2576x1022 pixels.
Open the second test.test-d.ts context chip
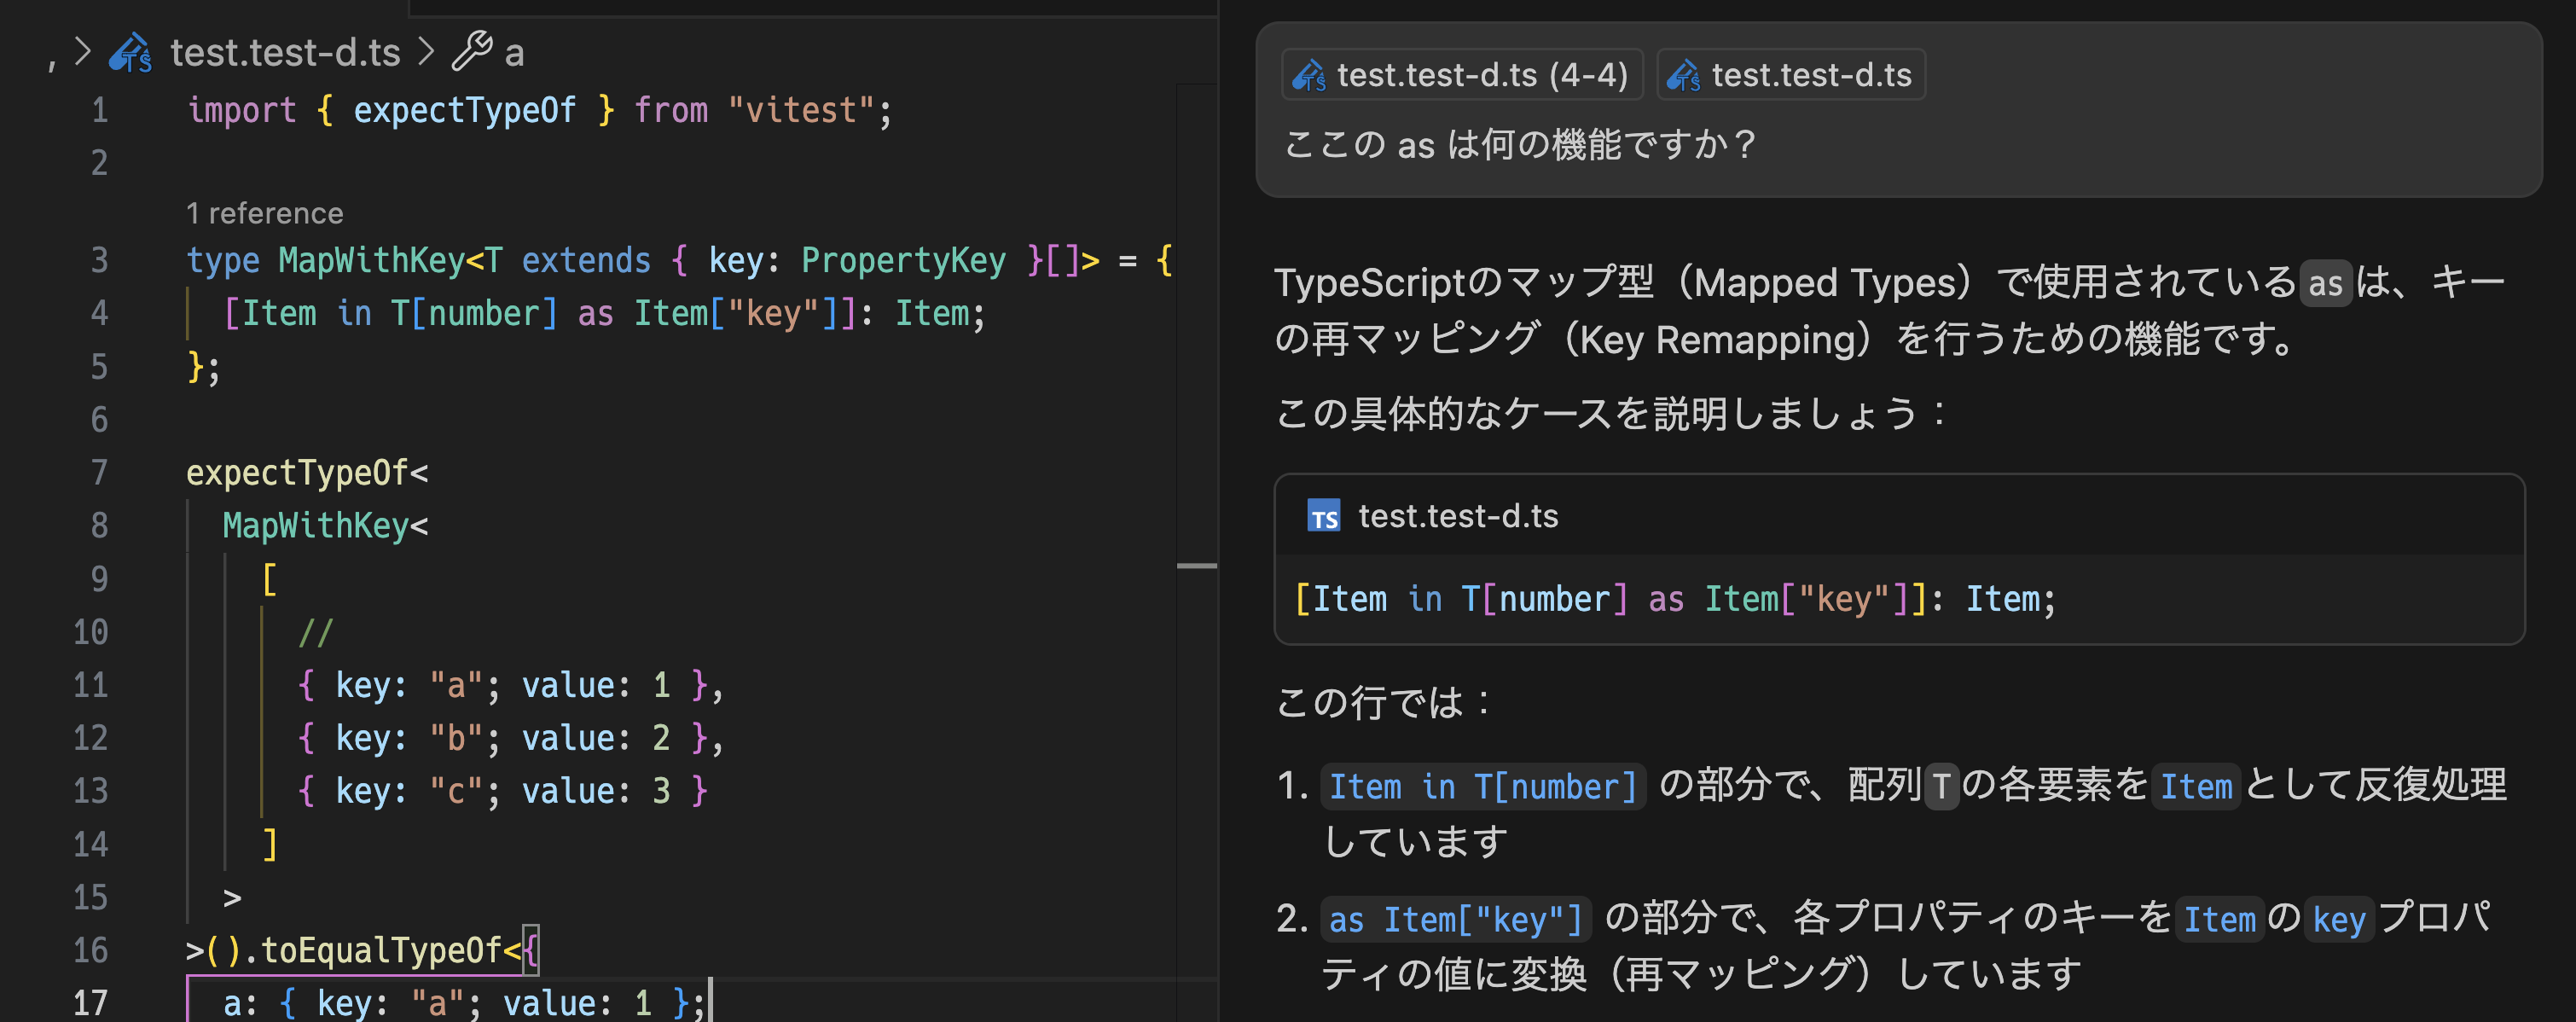coord(1790,75)
